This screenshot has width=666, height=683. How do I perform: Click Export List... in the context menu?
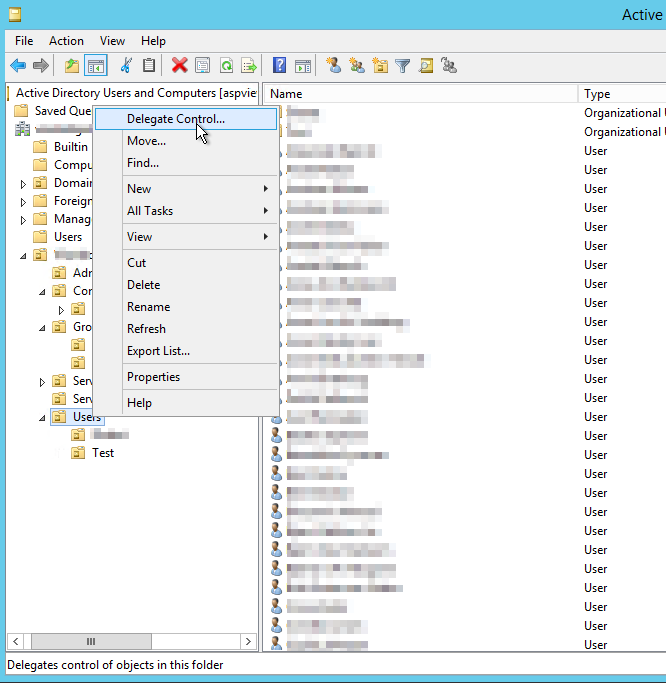coord(158,351)
